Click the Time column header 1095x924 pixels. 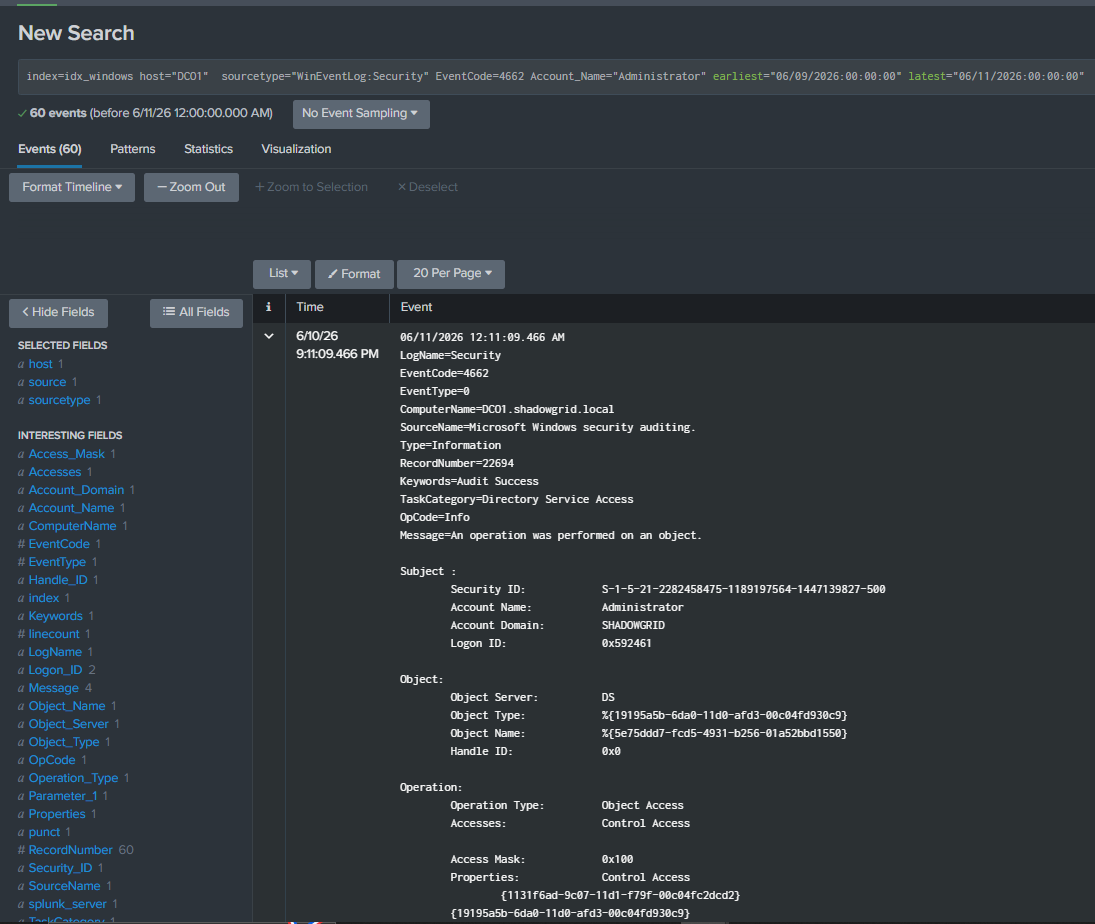[310, 307]
